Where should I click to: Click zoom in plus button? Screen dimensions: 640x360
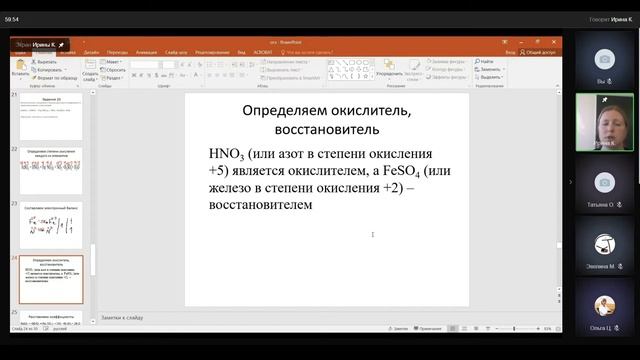538,329
